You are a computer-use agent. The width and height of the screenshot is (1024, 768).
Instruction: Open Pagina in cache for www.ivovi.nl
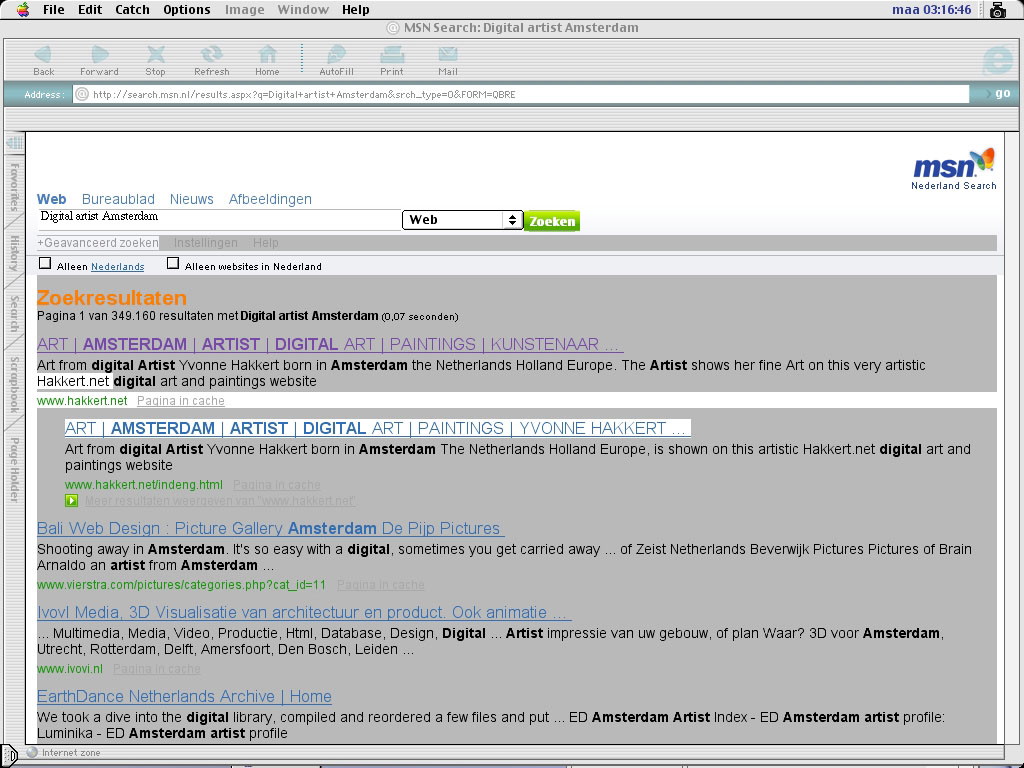(x=157, y=669)
